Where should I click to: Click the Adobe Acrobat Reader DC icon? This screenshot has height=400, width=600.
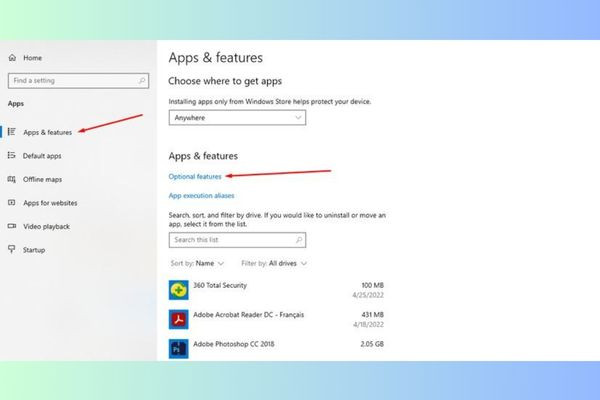tap(179, 319)
